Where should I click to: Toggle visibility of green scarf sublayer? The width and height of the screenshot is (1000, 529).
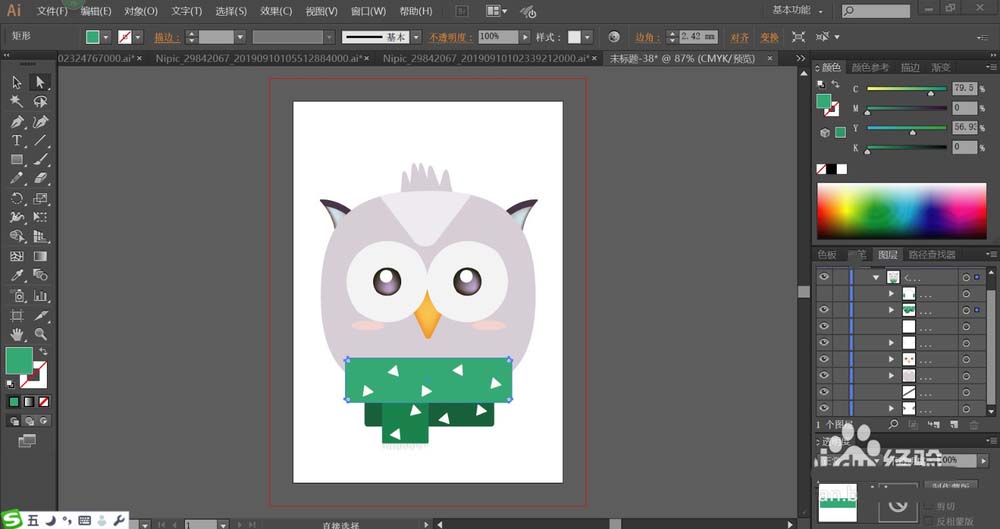[x=824, y=310]
